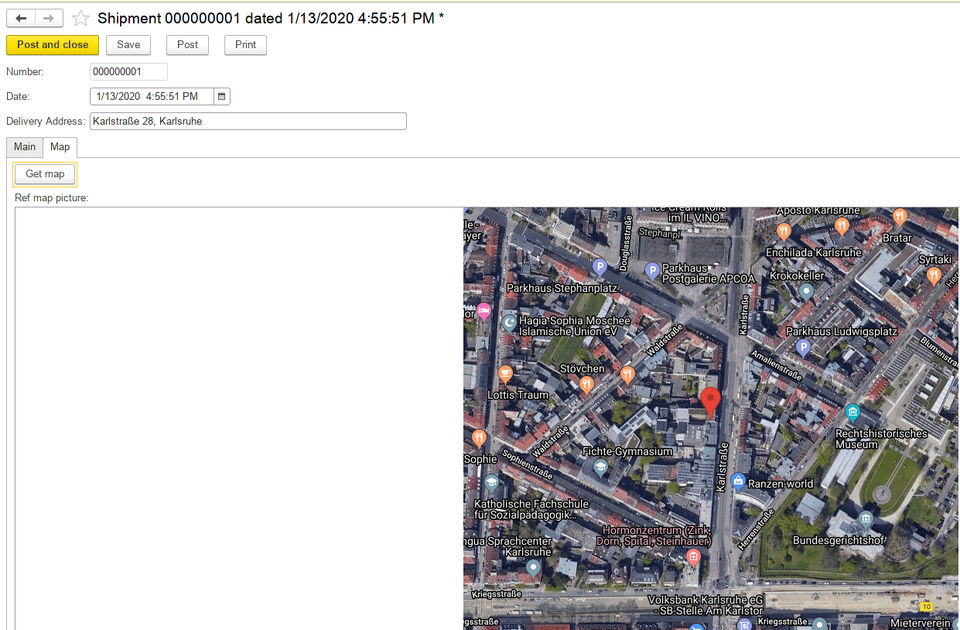Click the Mieterverein label on map
The height and width of the screenshot is (630, 960).
(x=921, y=623)
